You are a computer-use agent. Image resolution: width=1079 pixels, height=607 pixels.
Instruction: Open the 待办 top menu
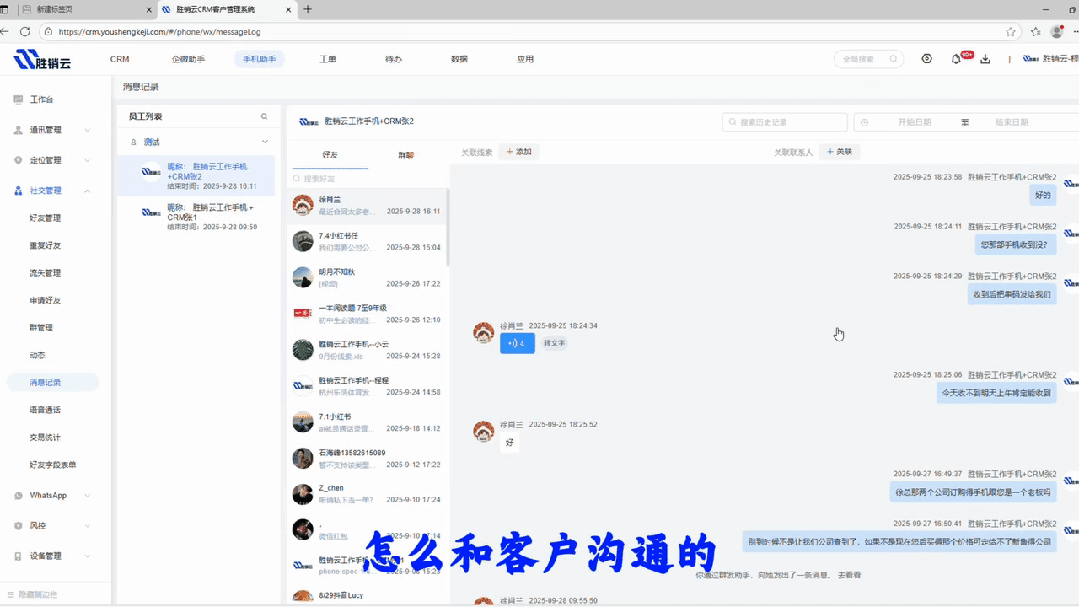[394, 59]
